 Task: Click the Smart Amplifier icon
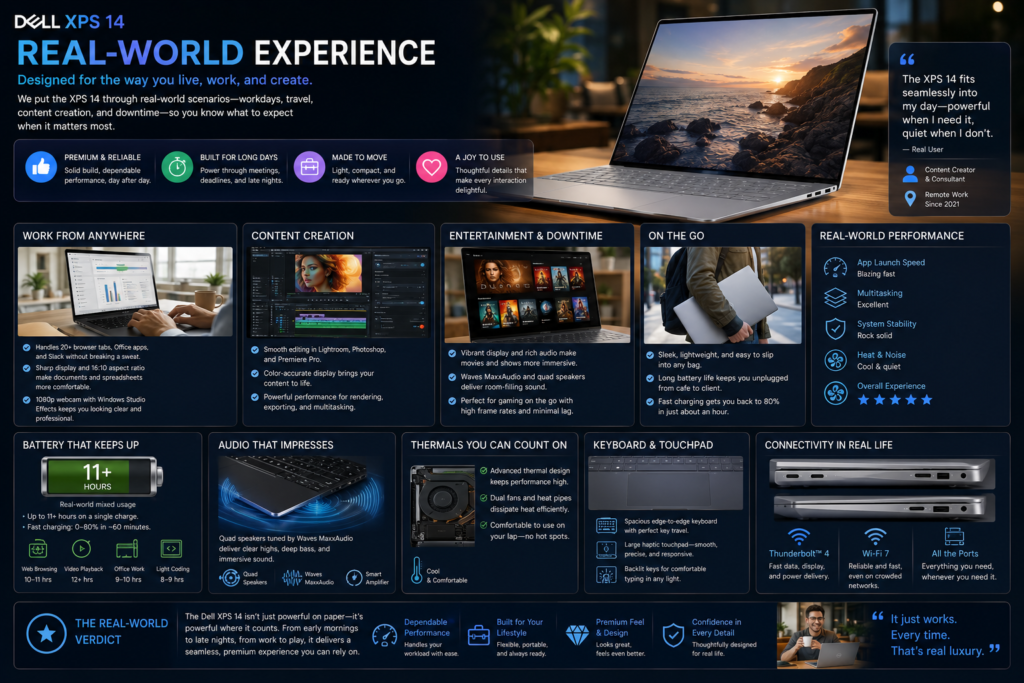pos(354,578)
